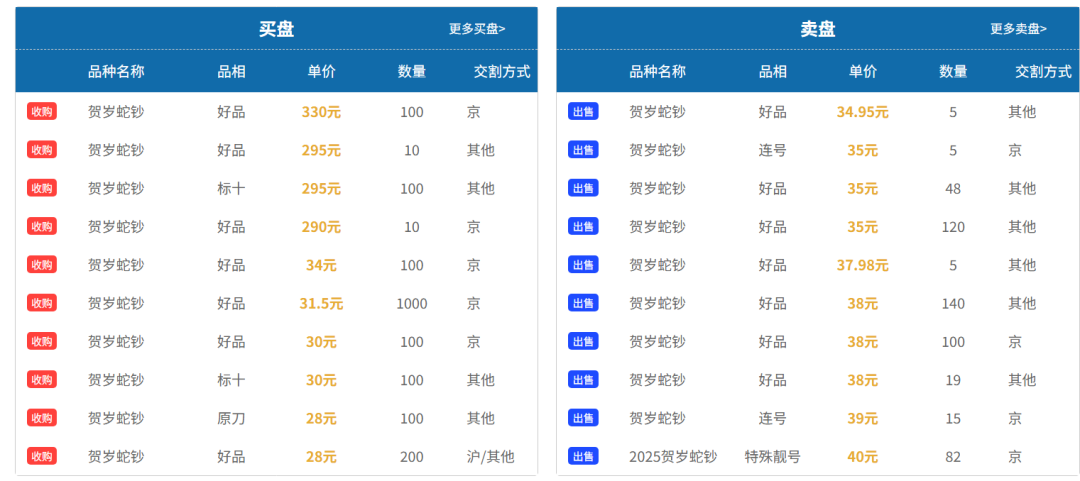Click 收购 badge on the 31.5元 row
The width and height of the screenshot is (1080, 481).
coord(42,303)
